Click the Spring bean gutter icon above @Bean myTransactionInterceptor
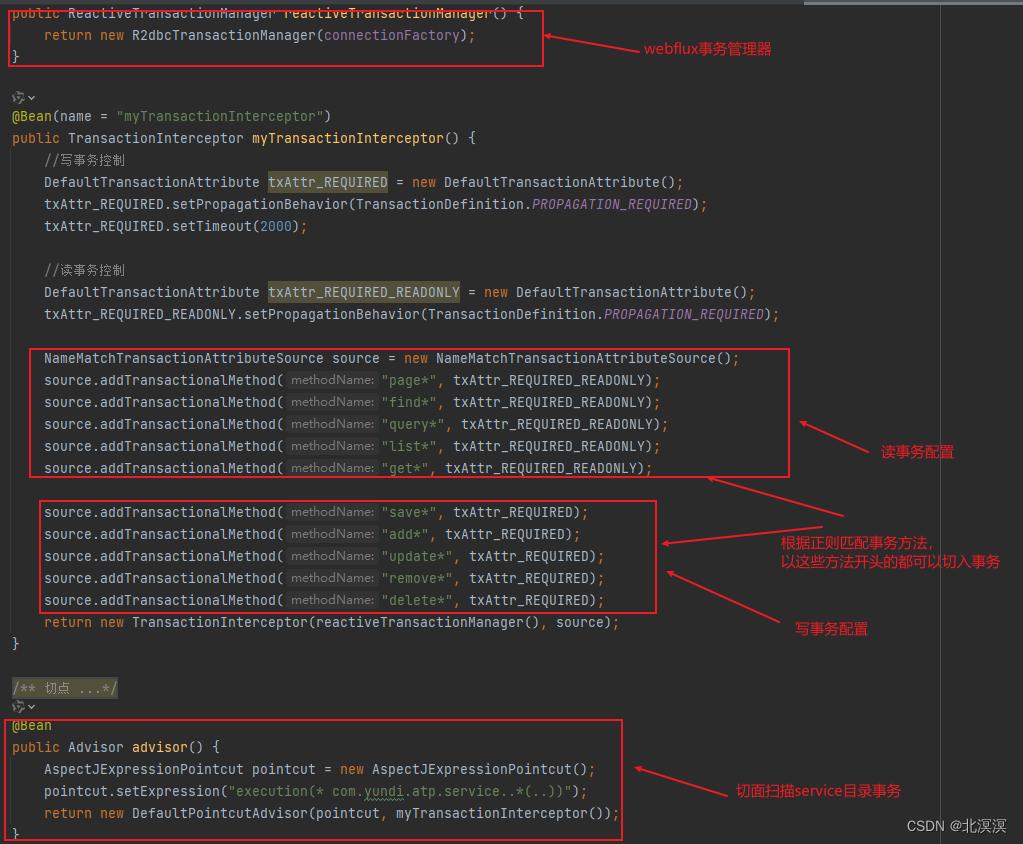The height and width of the screenshot is (844, 1023). click(16, 98)
